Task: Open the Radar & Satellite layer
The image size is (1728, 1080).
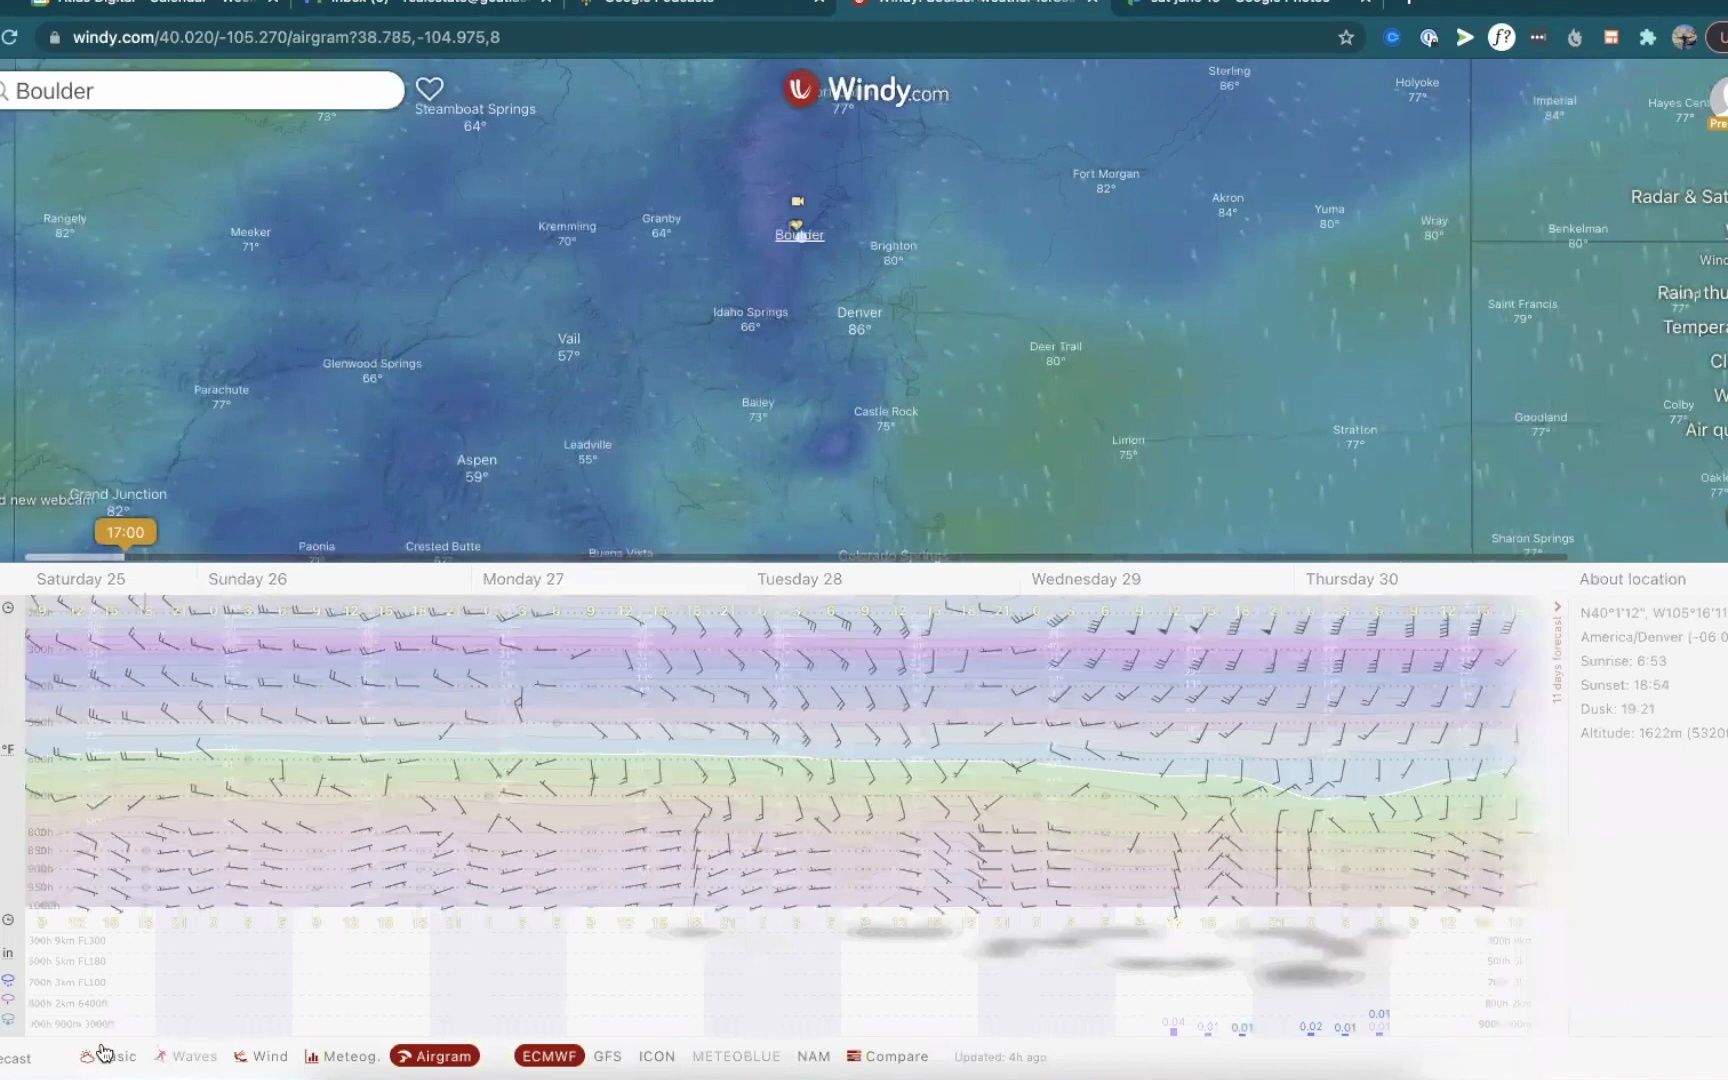Action: click(x=1679, y=197)
